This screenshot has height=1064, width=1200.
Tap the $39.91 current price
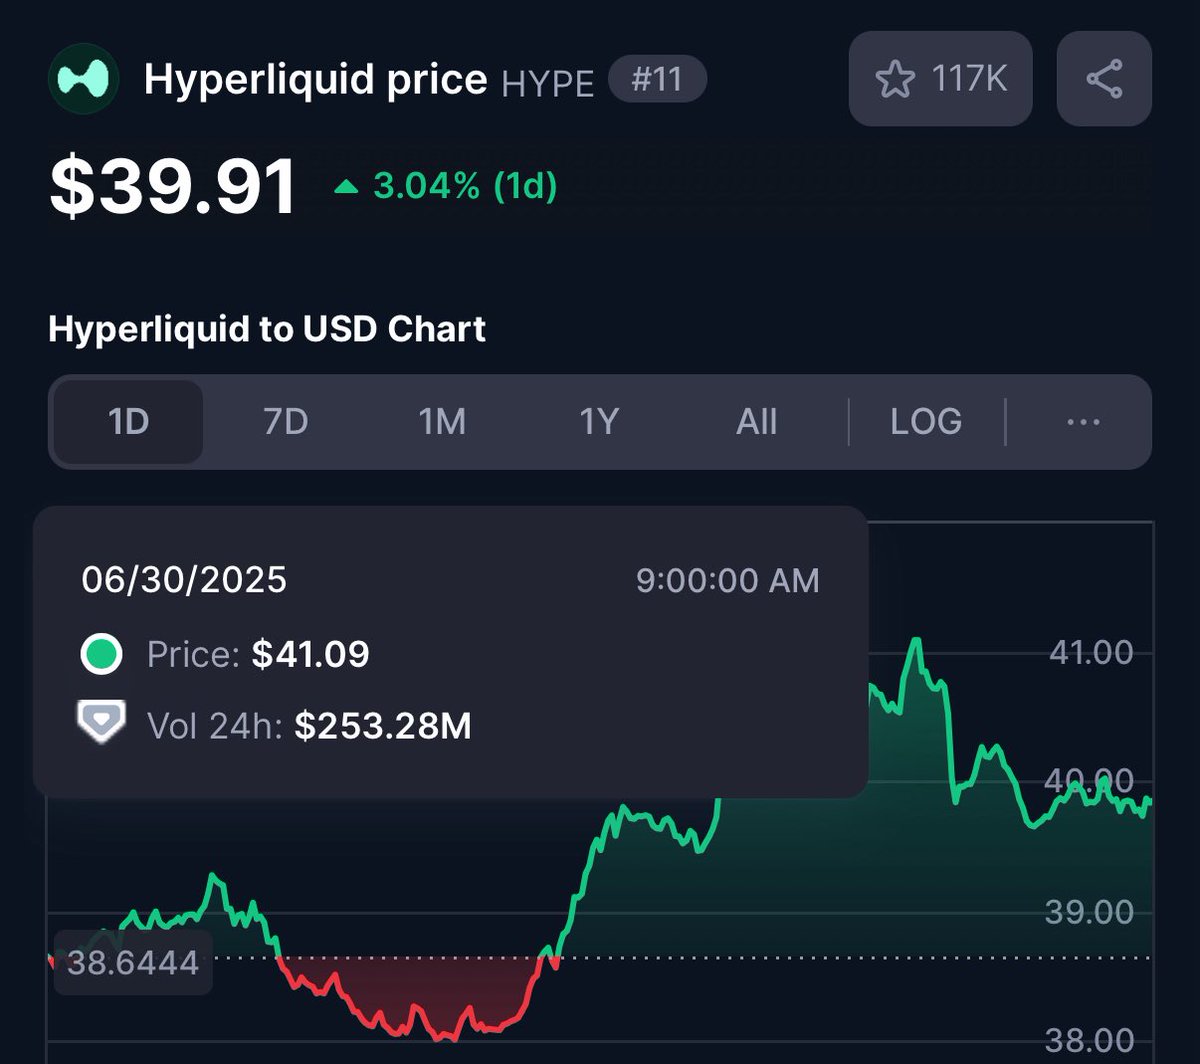[173, 187]
